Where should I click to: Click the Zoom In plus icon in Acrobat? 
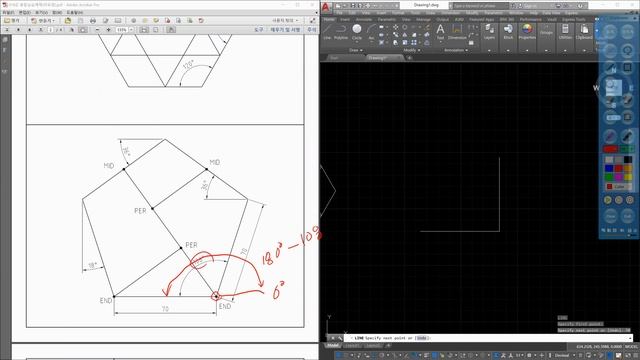coord(108,30)
